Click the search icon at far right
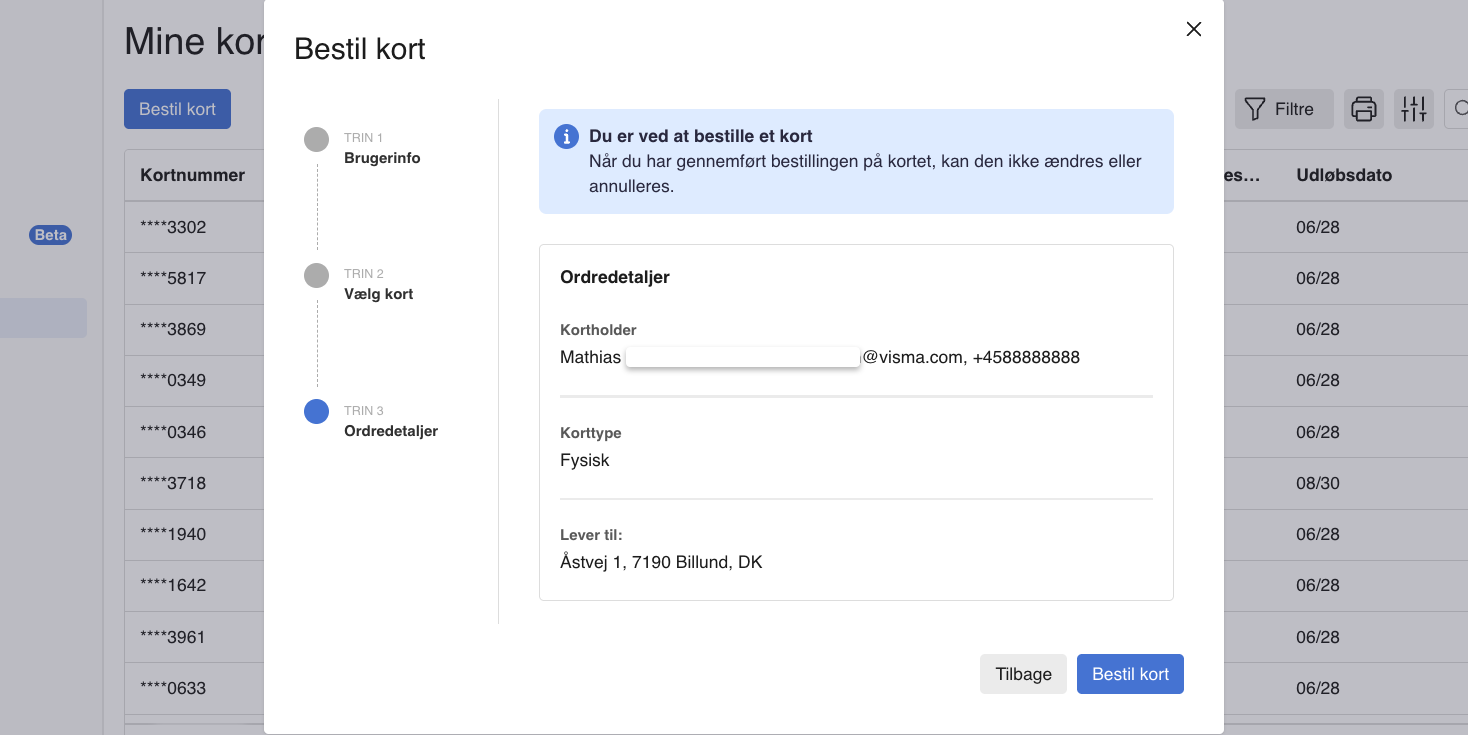 pos(1459,109)
